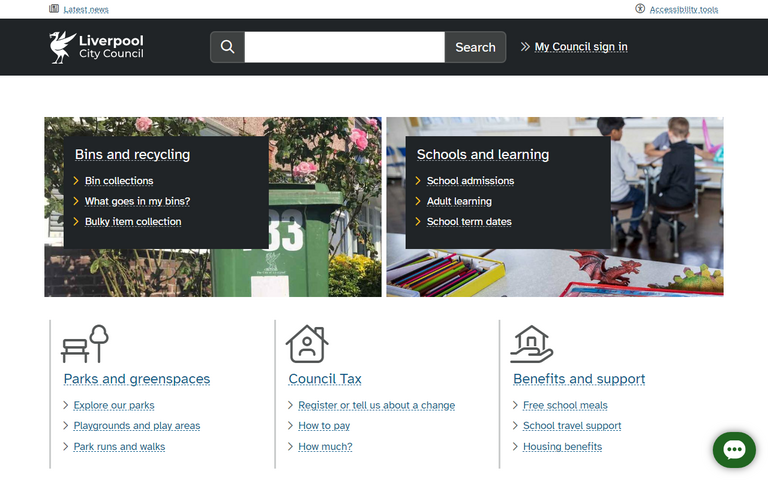Open Bulky item collection link
768x480 pixels.
tap(133, 222)
